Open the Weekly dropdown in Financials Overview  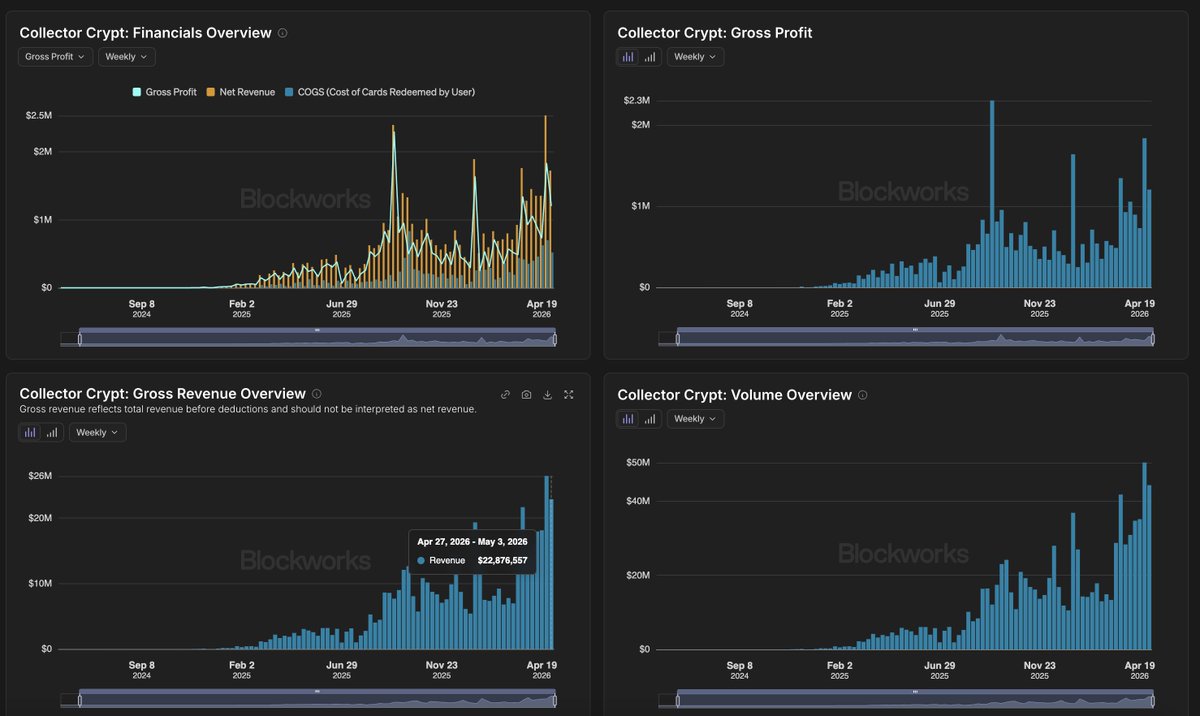(126, 57)
